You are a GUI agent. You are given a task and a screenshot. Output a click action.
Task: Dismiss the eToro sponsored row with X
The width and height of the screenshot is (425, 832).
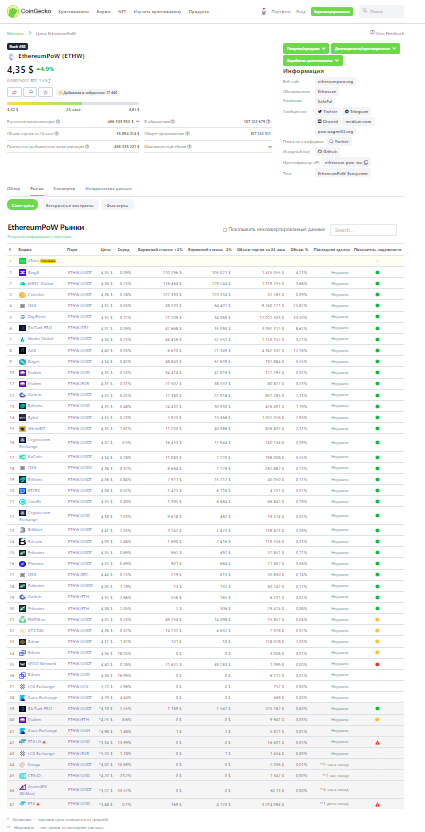(x=377, y=261)
